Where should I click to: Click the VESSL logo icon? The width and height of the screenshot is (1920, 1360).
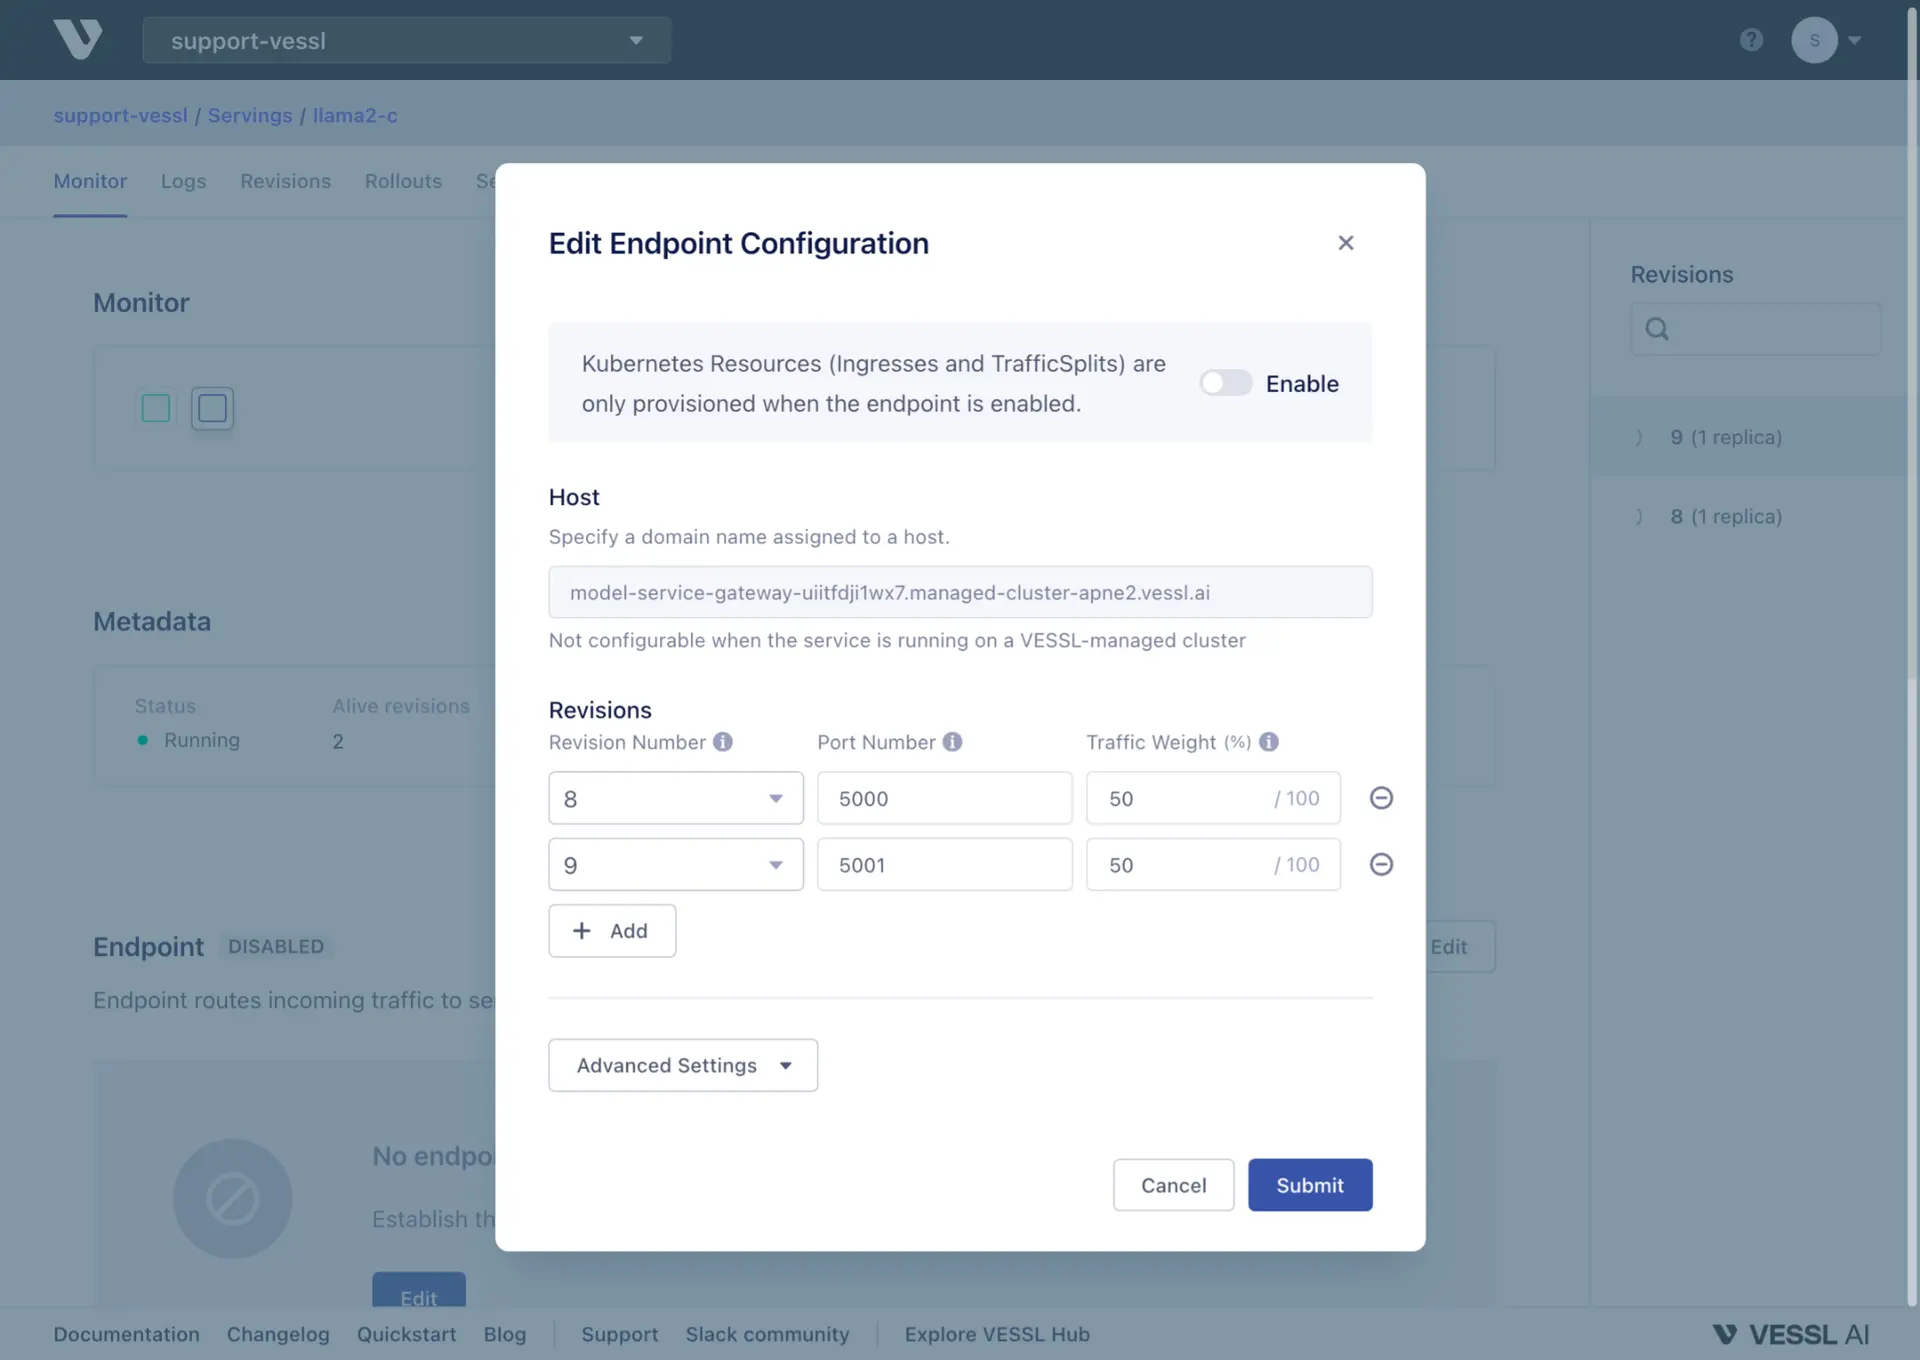77,40
